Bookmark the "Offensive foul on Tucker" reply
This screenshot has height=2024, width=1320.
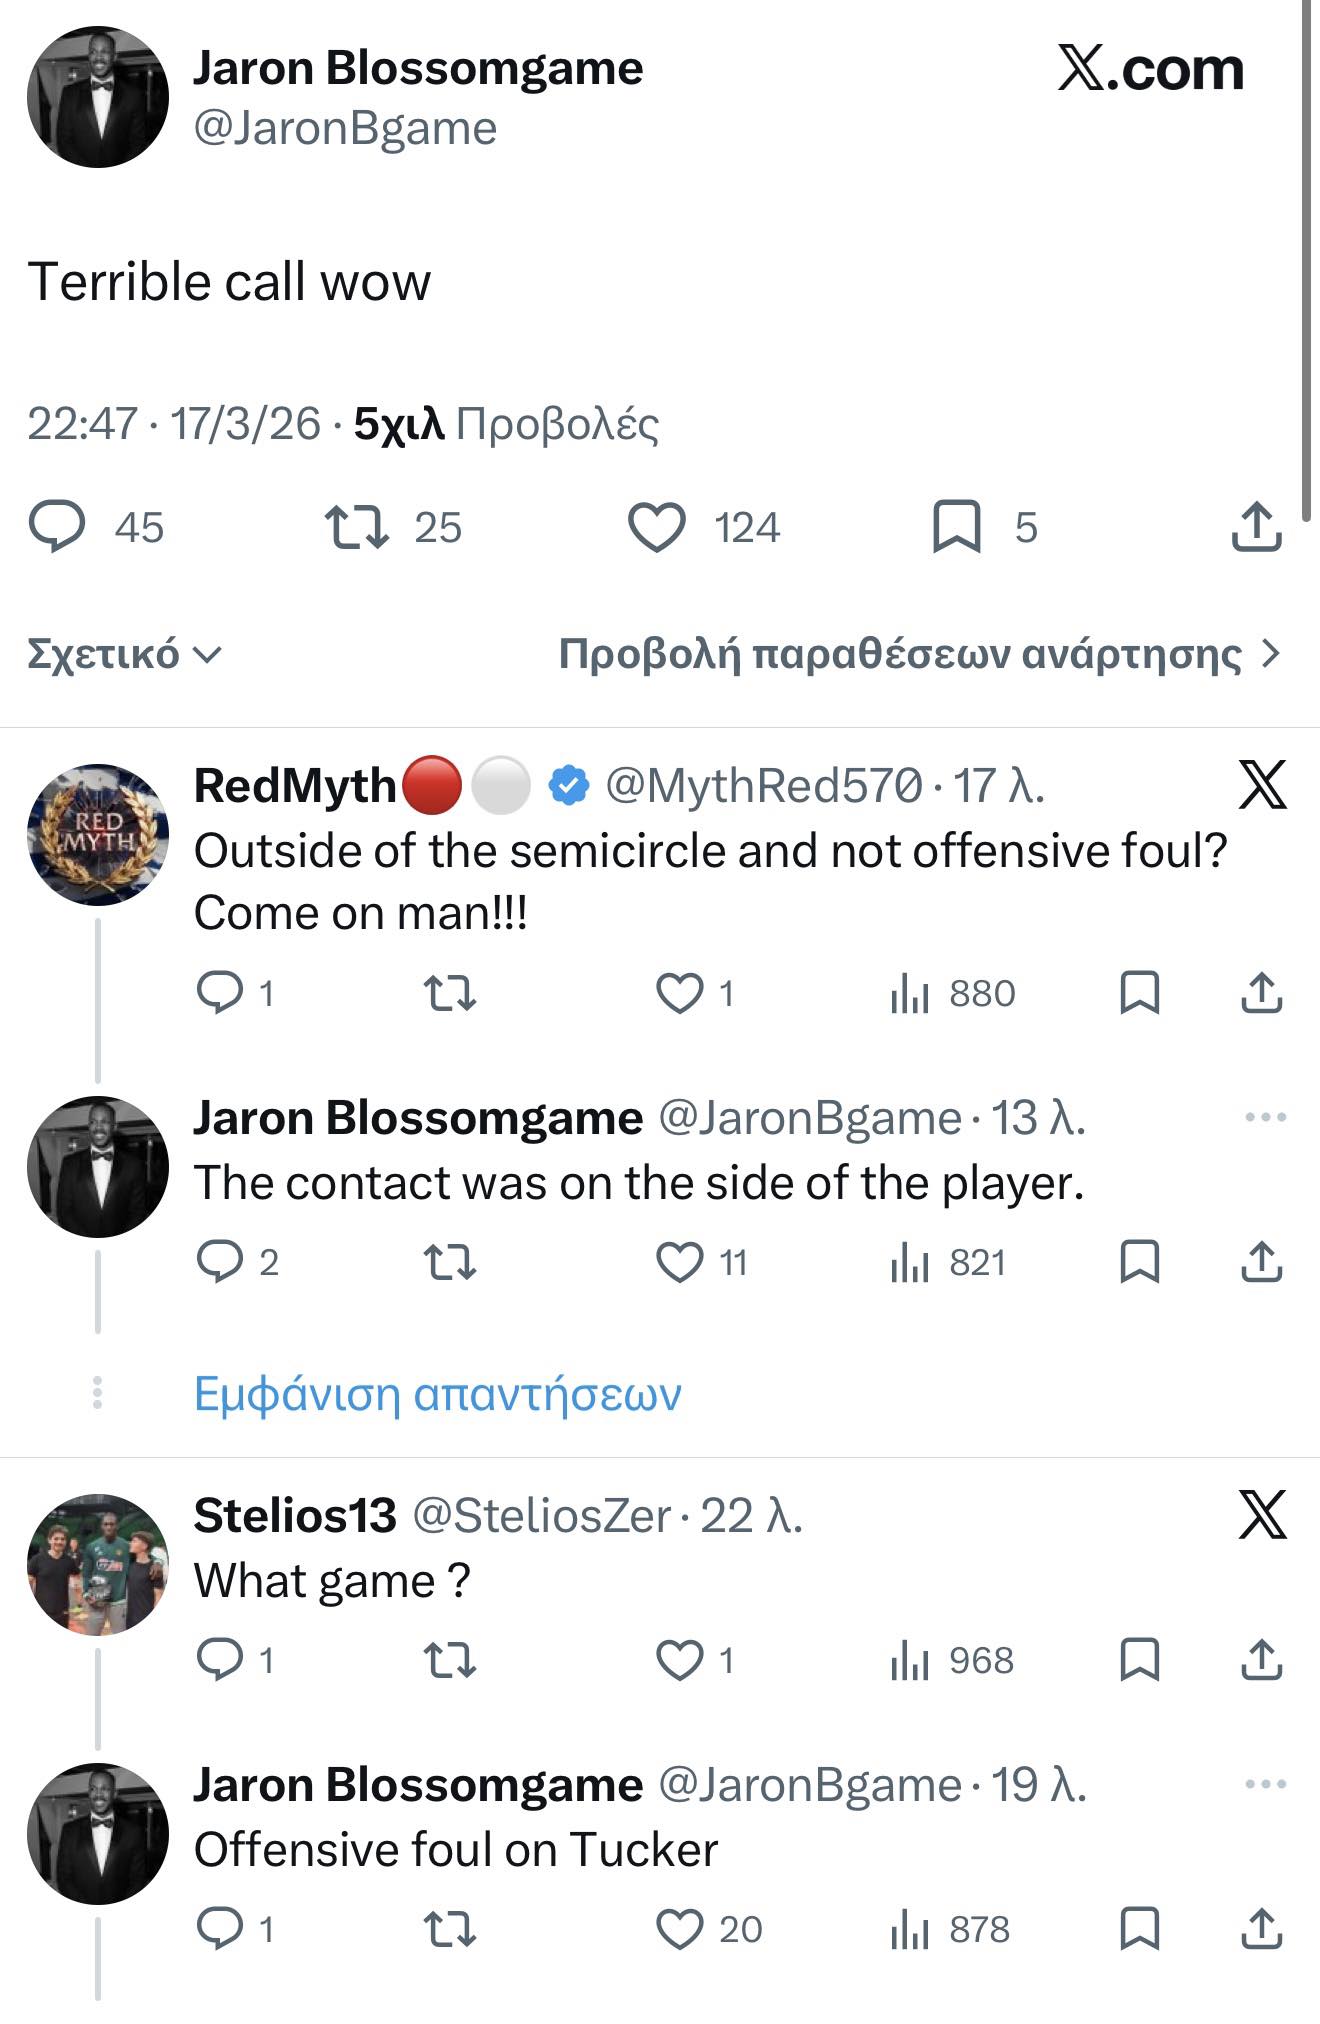(x=1139, y=1929)
